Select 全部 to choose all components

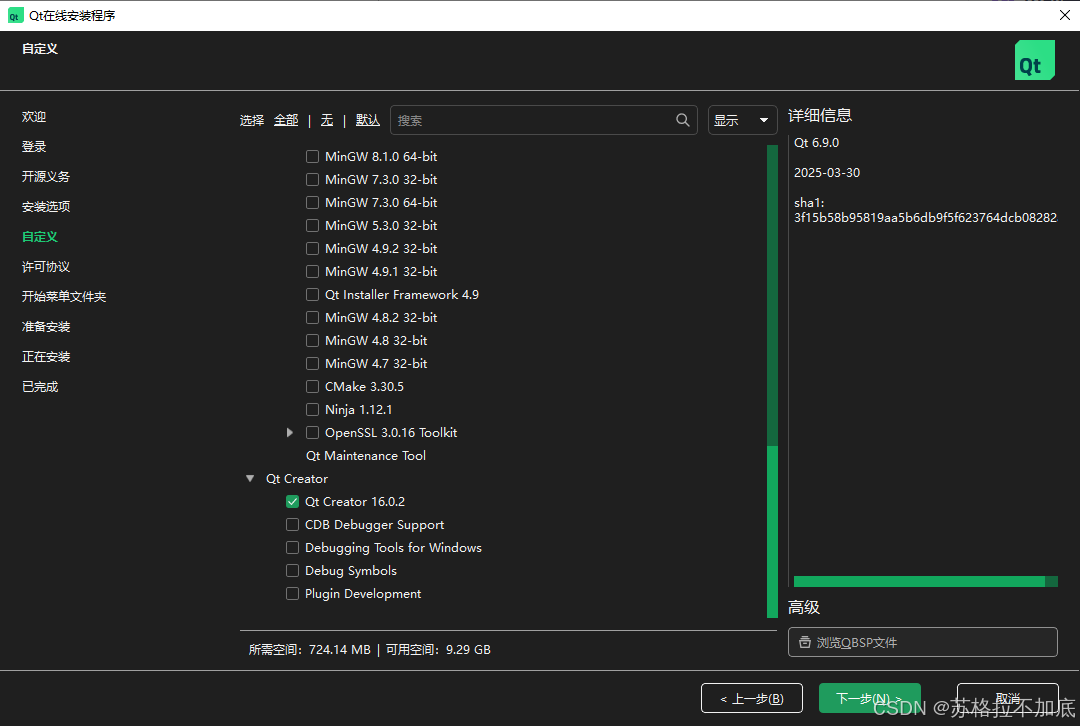coord(286,120)
